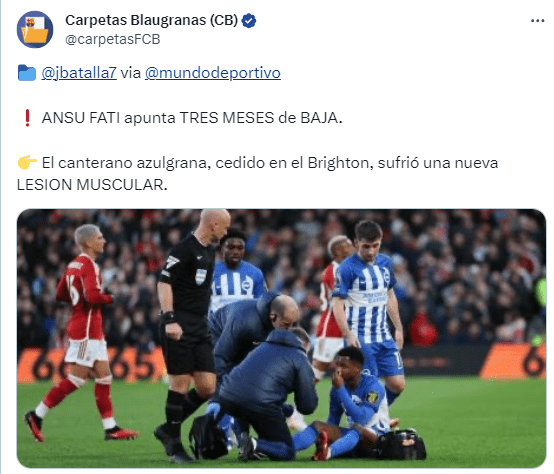554x474 pixels.
Task: Click the blue folder emoji icon
Action: pos(26,73)
